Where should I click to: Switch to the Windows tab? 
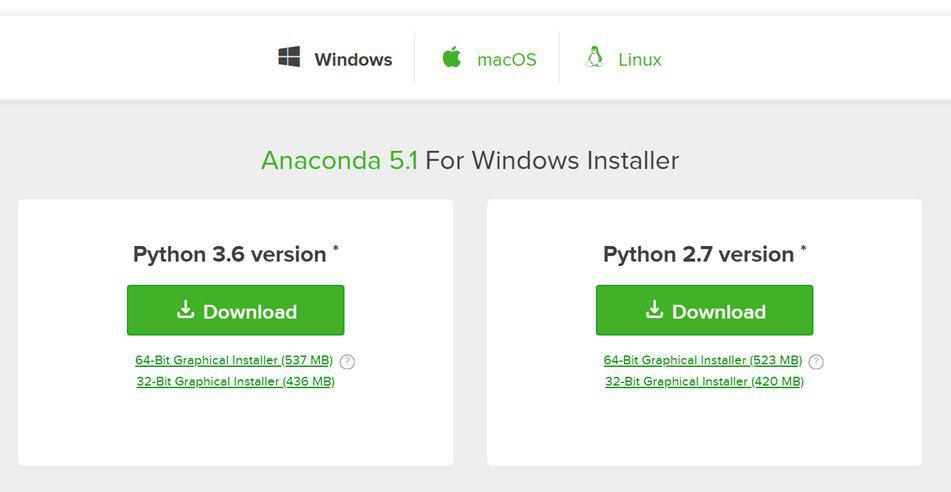coord(335,59)
